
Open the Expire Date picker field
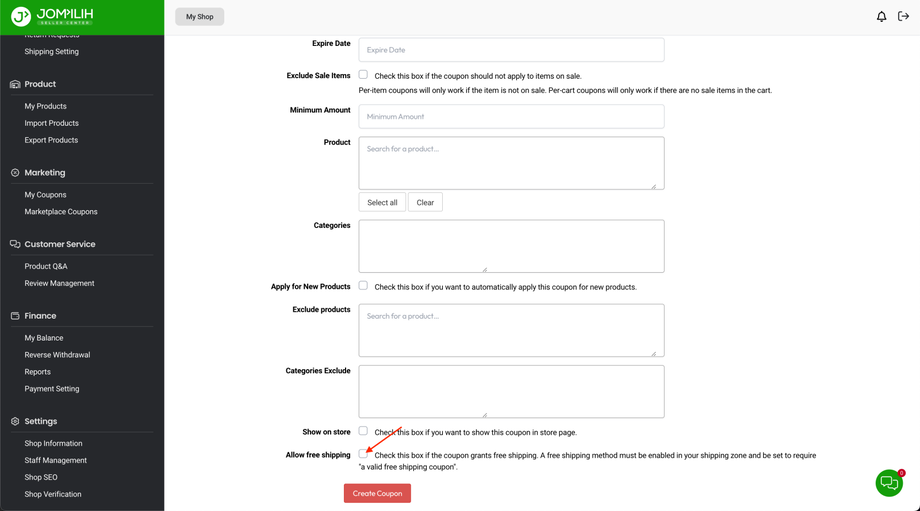coord(511,50)
